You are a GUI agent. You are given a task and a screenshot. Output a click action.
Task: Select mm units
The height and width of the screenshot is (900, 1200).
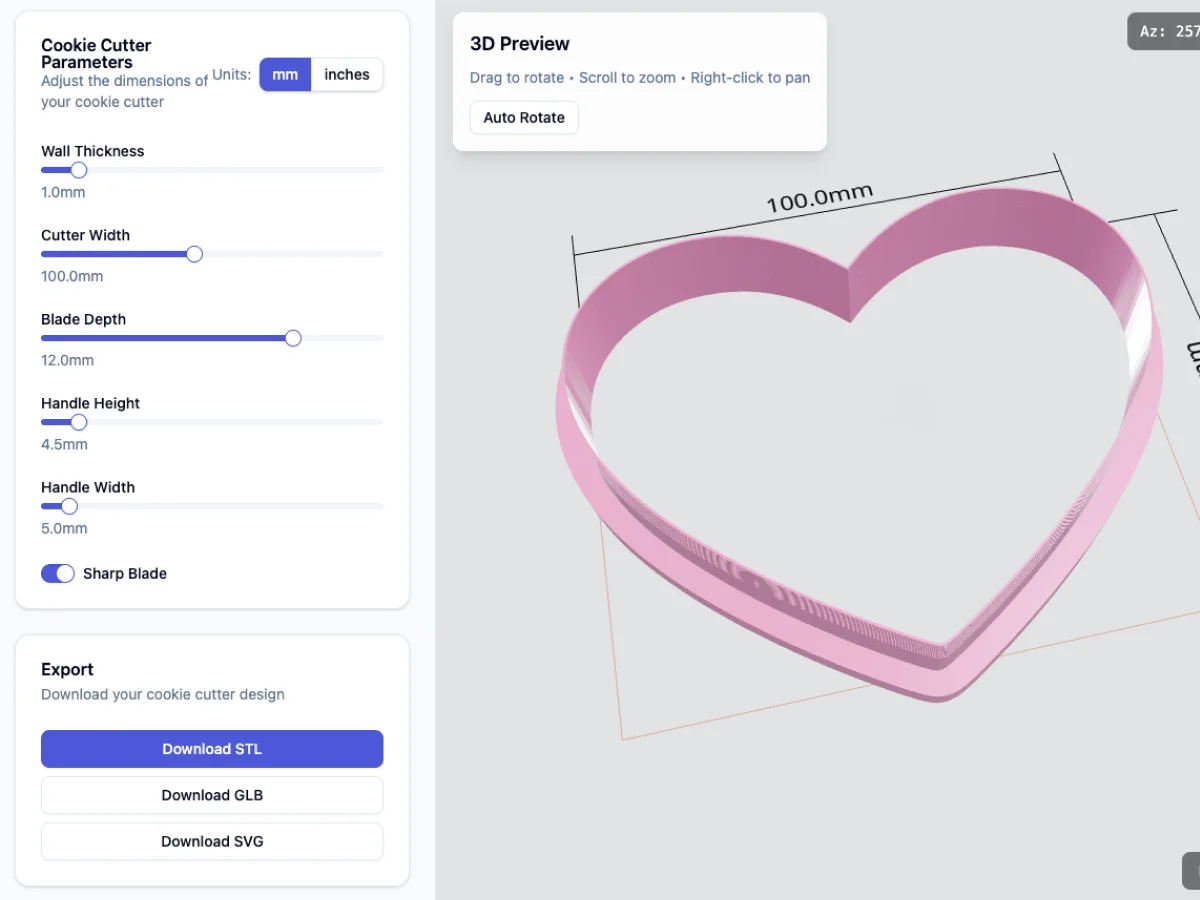pyautogui.click(x=285, y=75)
